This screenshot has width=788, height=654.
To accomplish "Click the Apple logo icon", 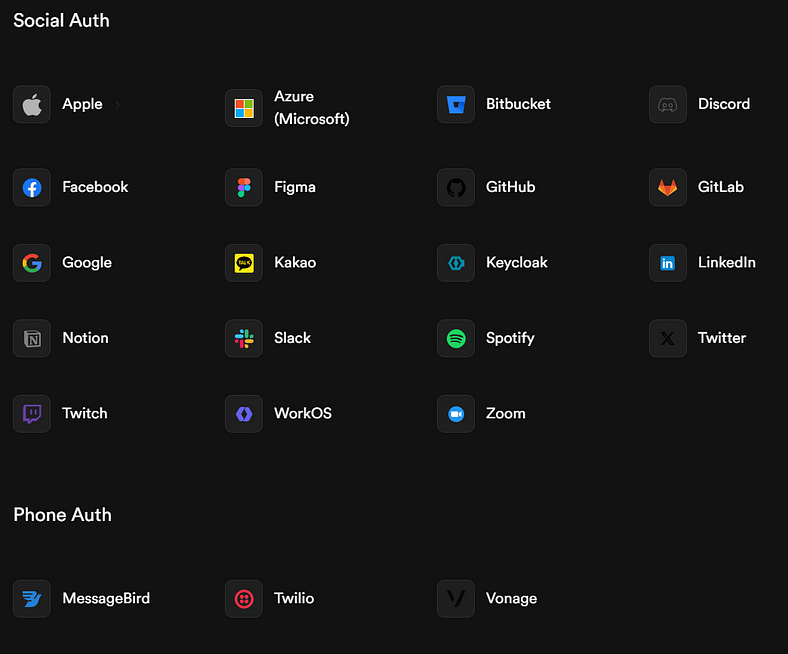I will [x=32, y=105].
